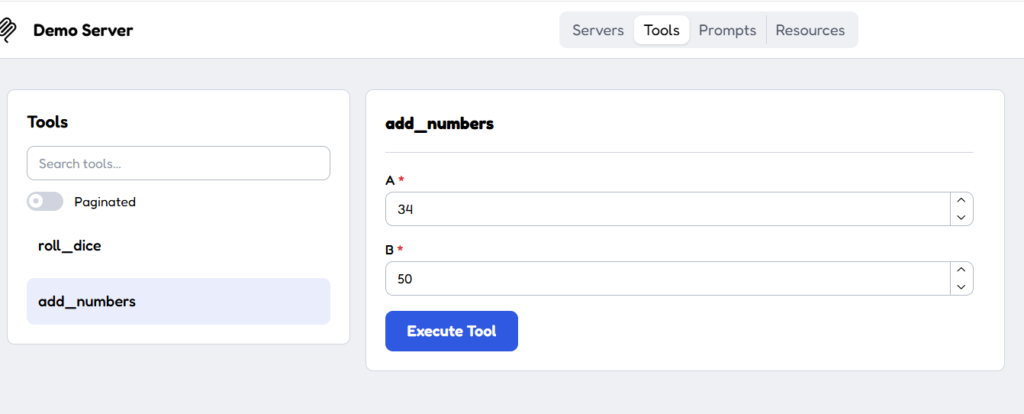Click into the B field containing 50
The width and height of the screenshot is (1024, 414).
[x=667, y=279]
